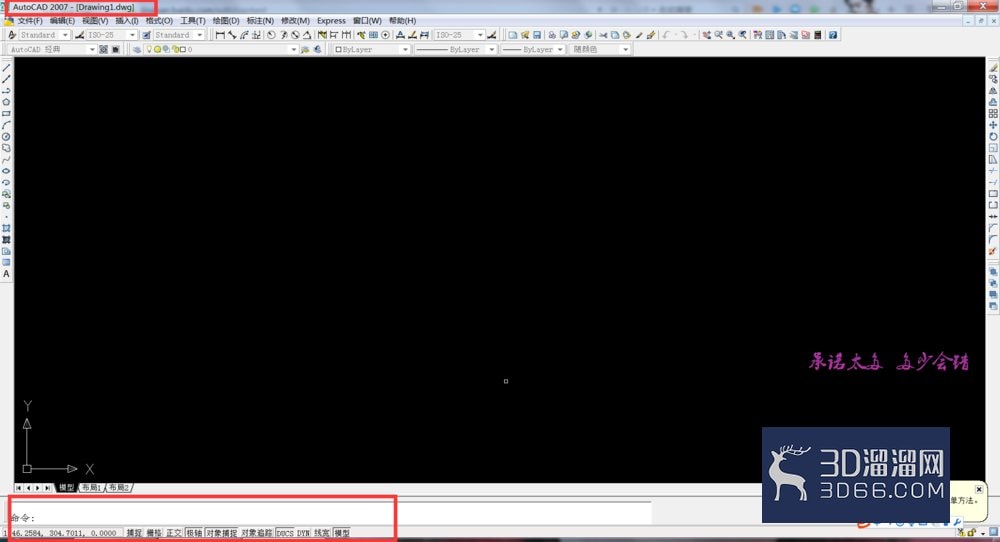Select the Hatch tool
The height and width of the screenshot is (542, 1000).
coord(6,228)
